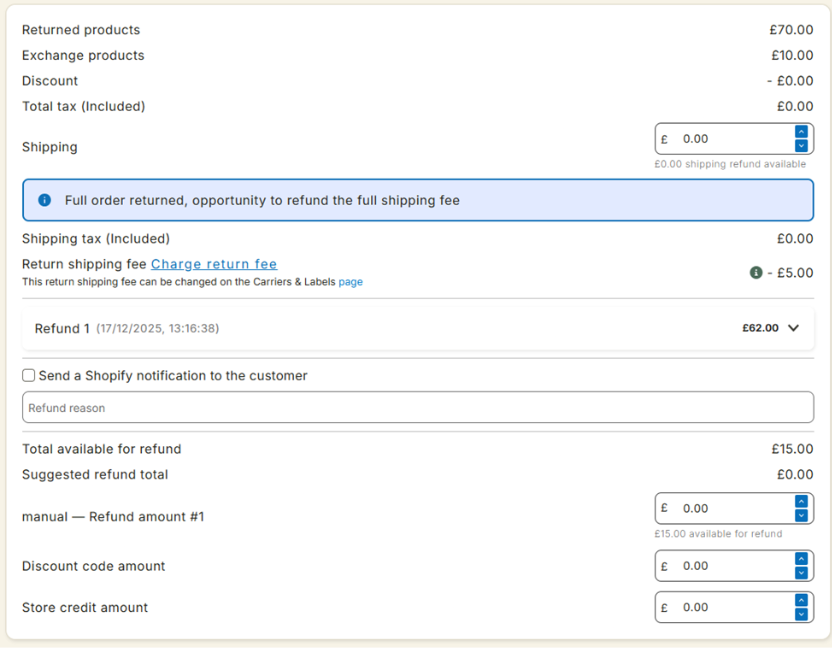Decrease Store credit amount with down arrow
832x648 pixels.
(801, 615)
